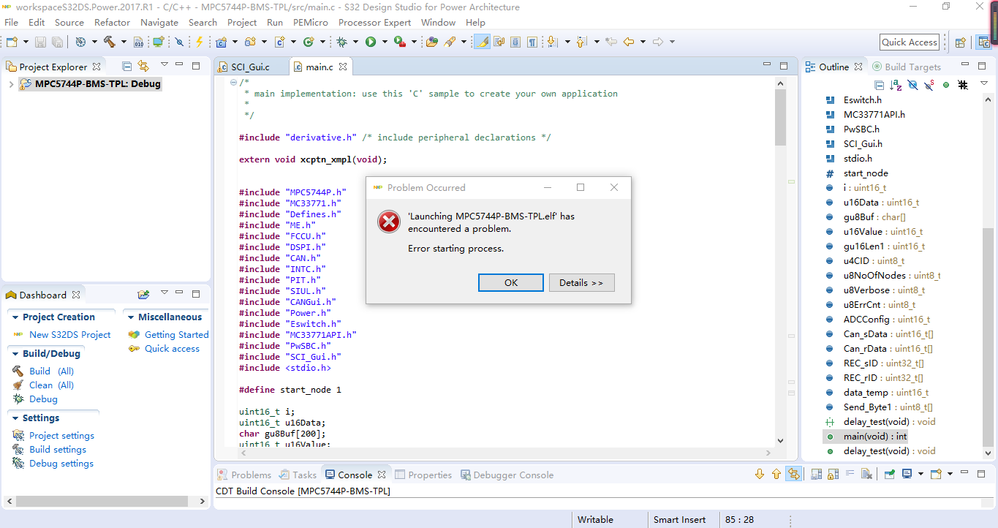
Task: Click the Build Targets tab
Action: click(x=906, y=67)
